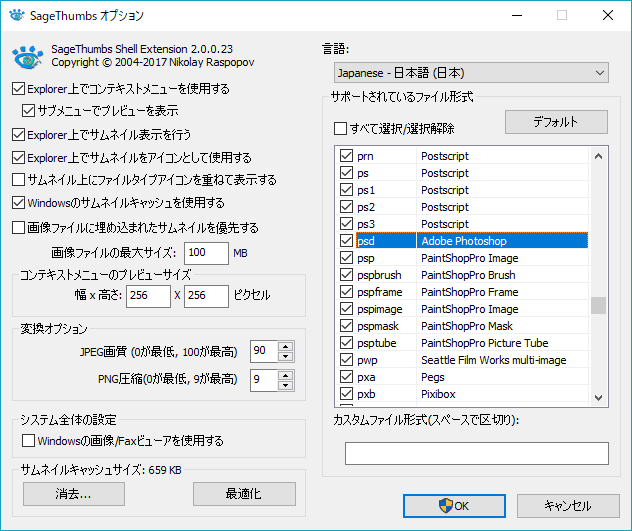The height and width of the screenshot is (531, 632).
Task: Uncheck the prn file type checkbox
Action: click(x=346, y=156)
